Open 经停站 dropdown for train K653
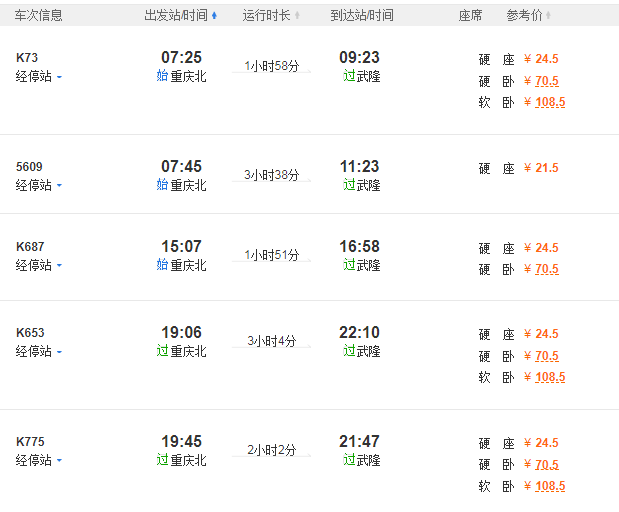 pos(38,351)
